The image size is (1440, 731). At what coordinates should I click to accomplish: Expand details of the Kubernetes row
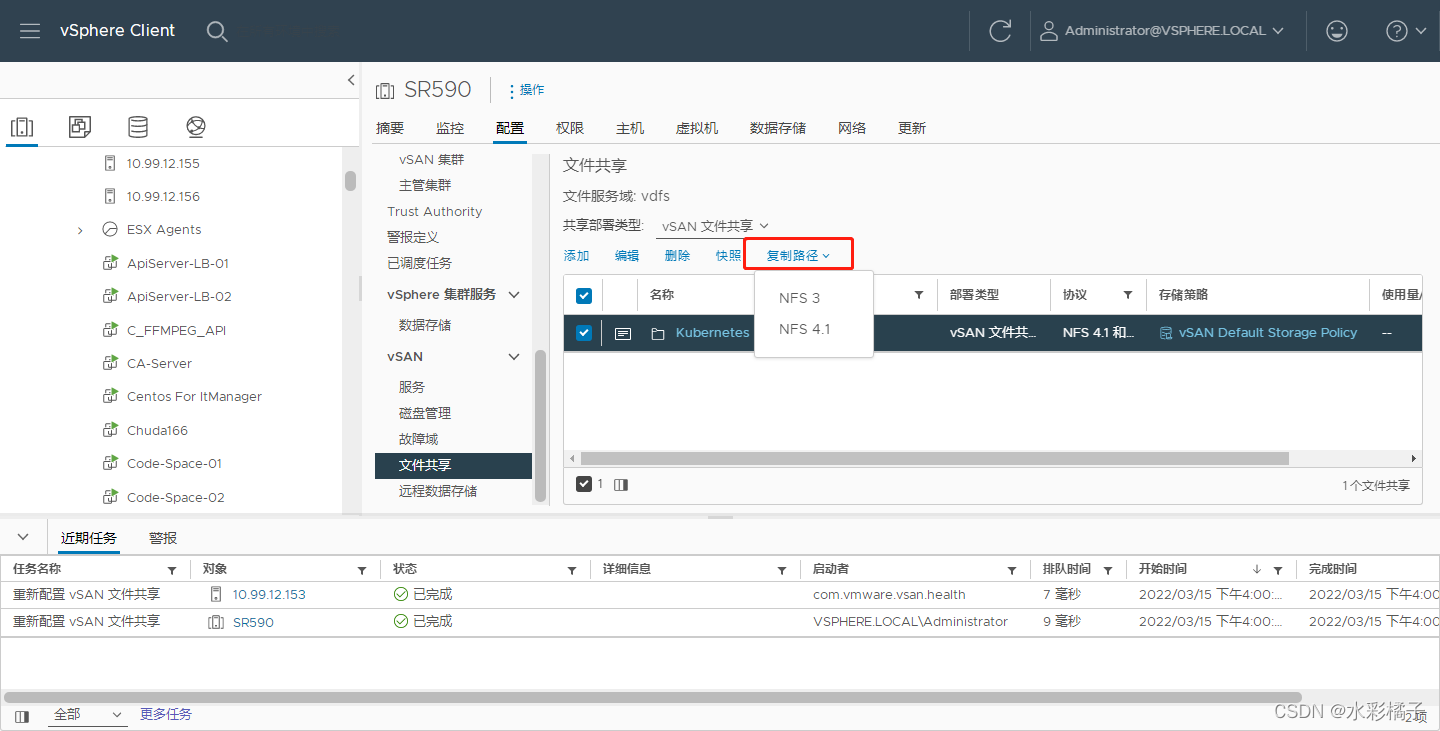click(x=623, y=333)
